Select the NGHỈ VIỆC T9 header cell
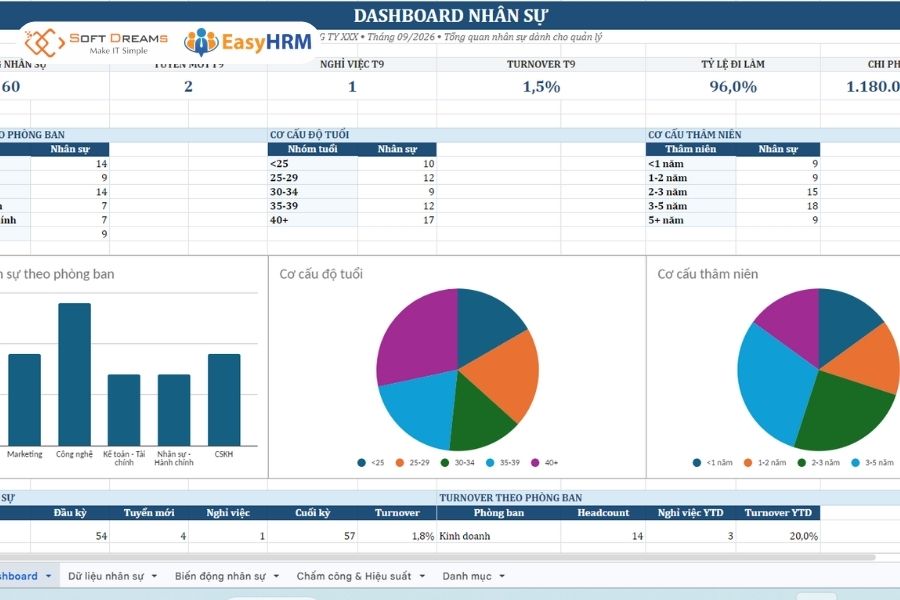Screen dimensions: 900x600 pyautogui.click(x=352, y=64)
